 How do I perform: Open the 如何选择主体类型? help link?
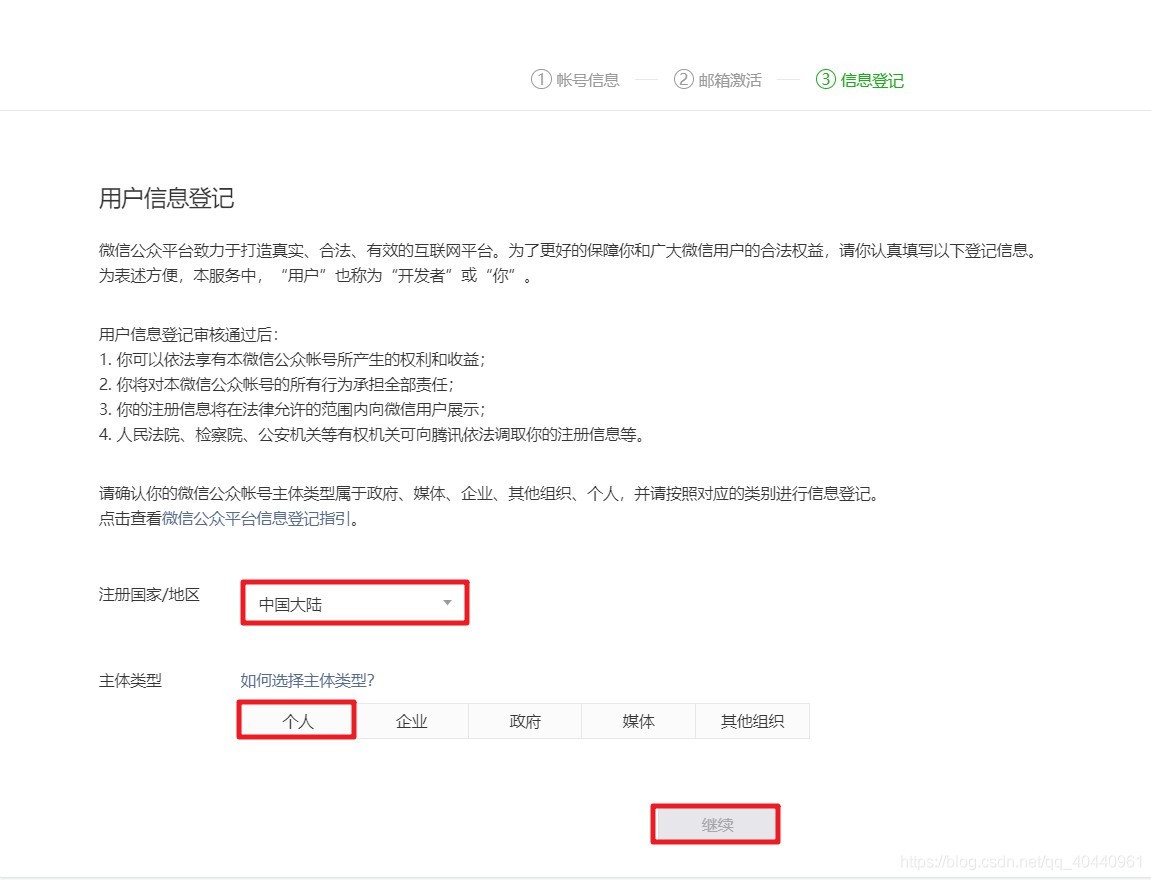tap(308, 680)
